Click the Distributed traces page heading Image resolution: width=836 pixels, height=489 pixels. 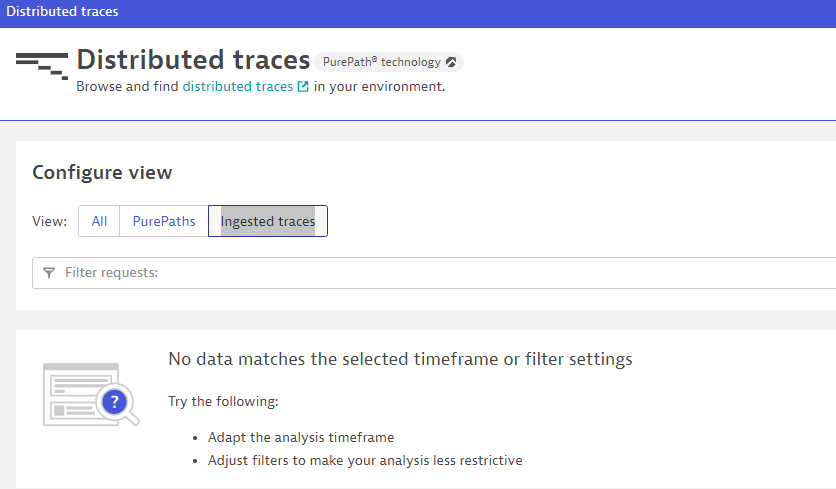click(193, 60)
